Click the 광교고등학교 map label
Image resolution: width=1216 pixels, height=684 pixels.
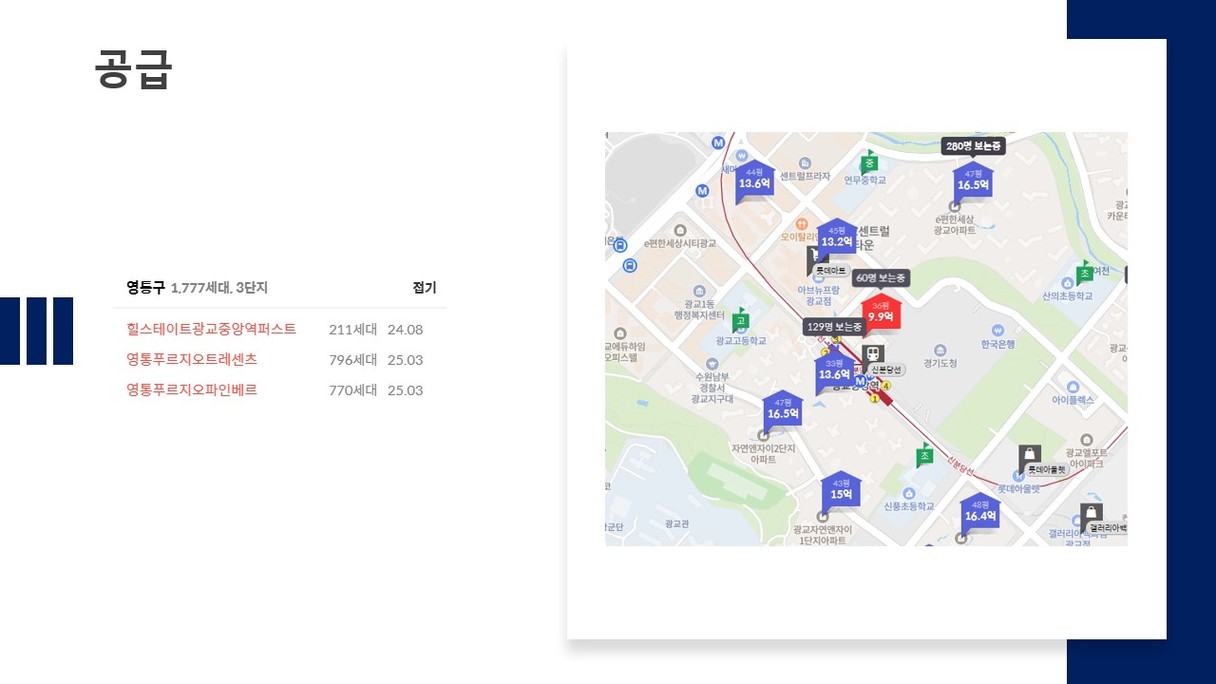(741, 341)
